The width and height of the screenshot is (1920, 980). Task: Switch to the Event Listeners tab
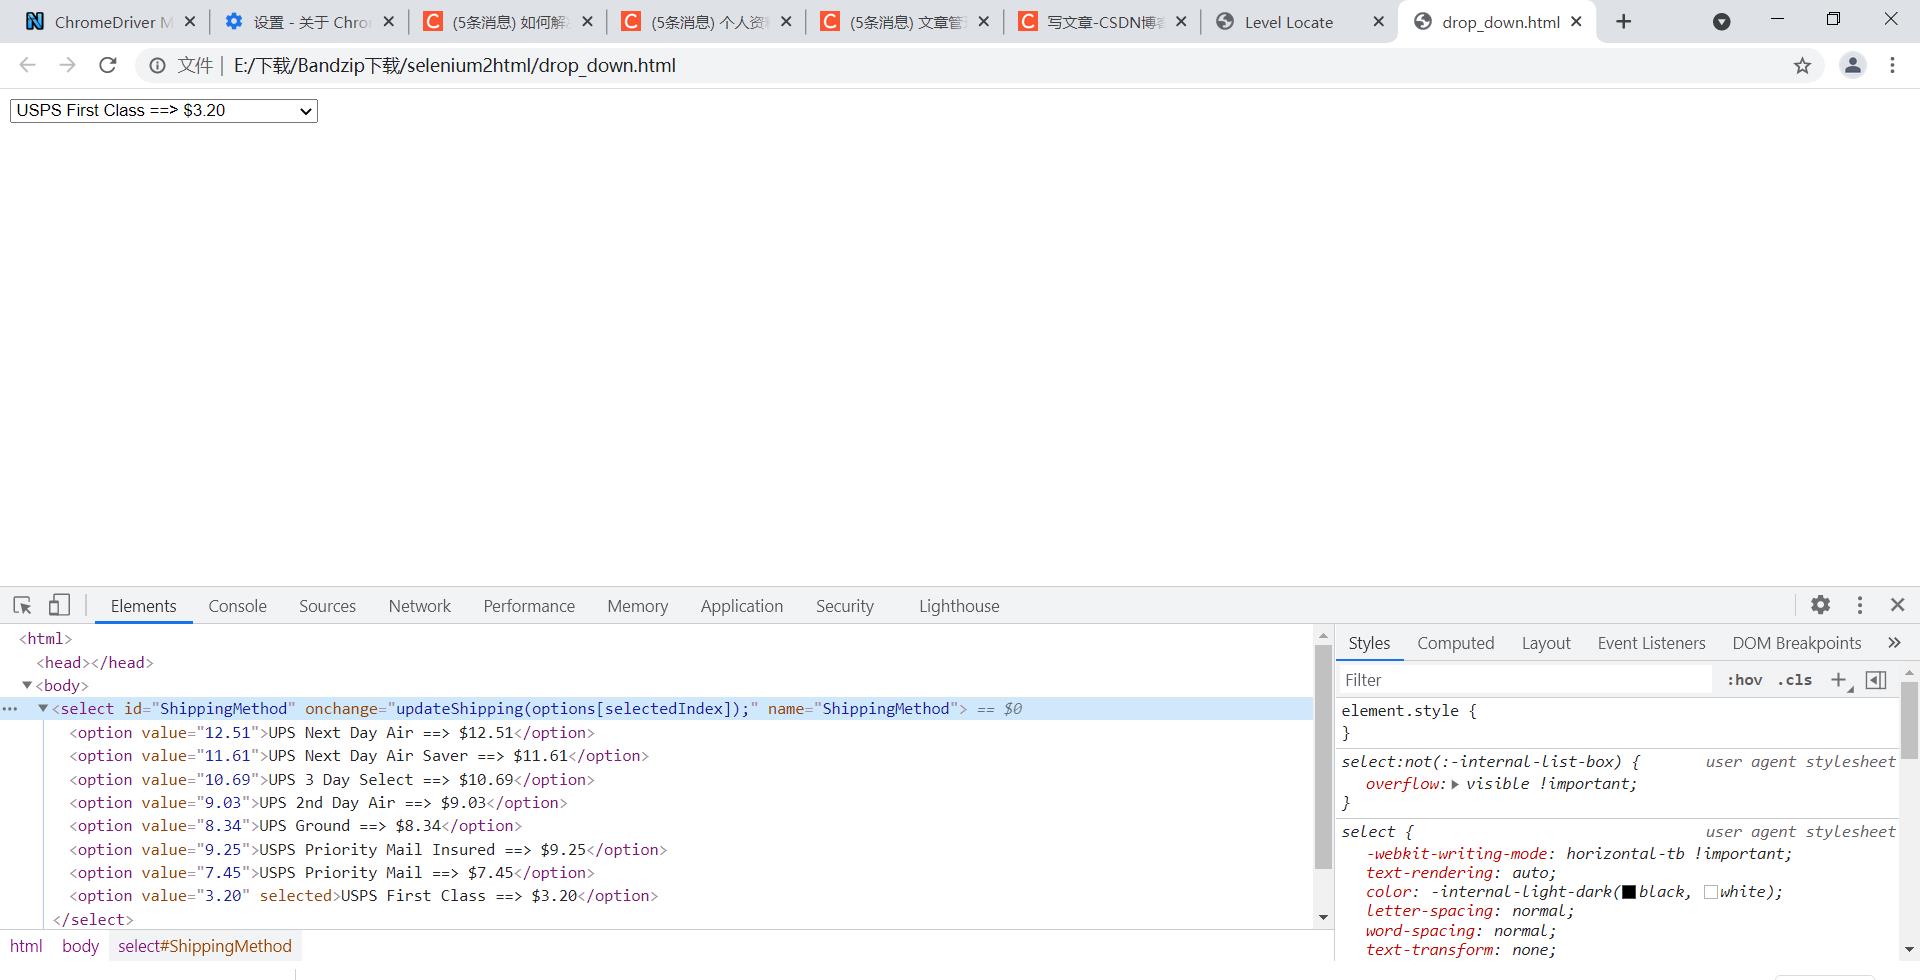(1651, 643)
